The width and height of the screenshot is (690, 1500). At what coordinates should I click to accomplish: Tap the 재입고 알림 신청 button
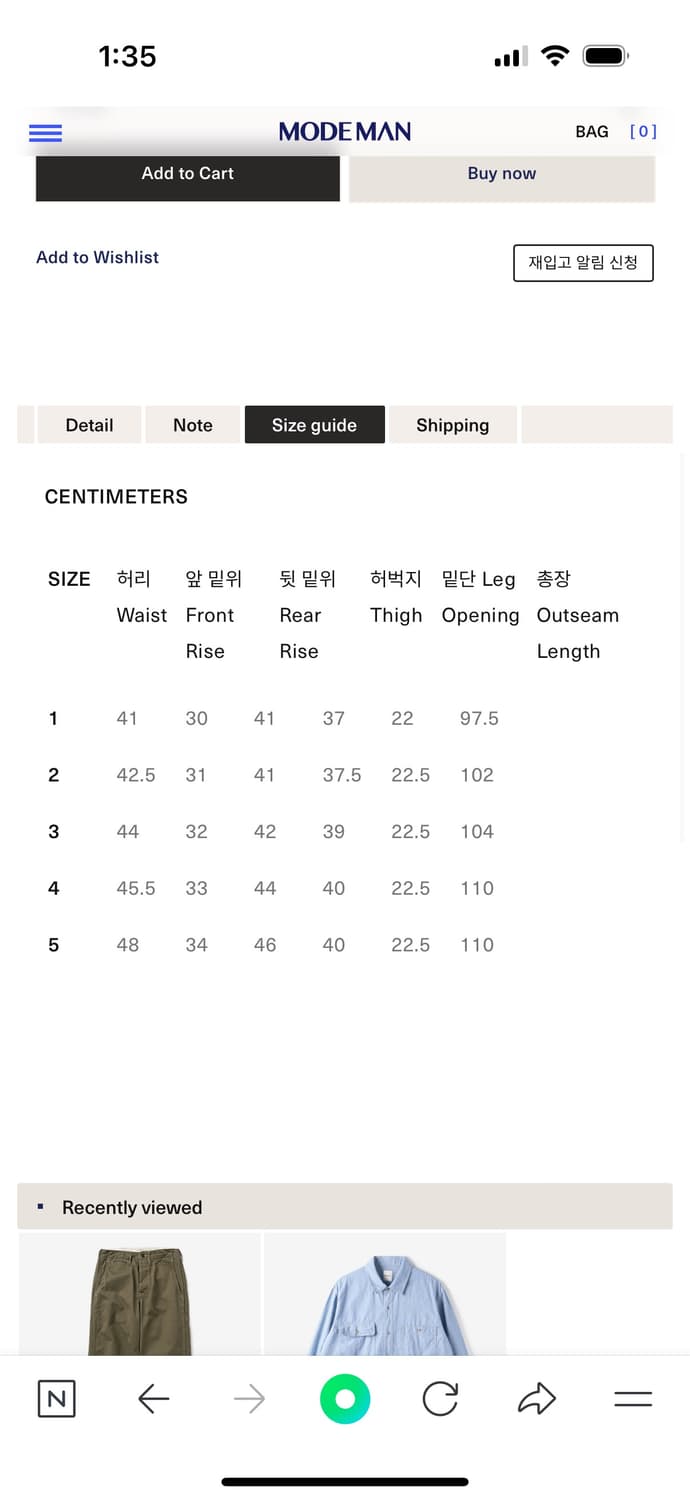(x=583, y=263)
